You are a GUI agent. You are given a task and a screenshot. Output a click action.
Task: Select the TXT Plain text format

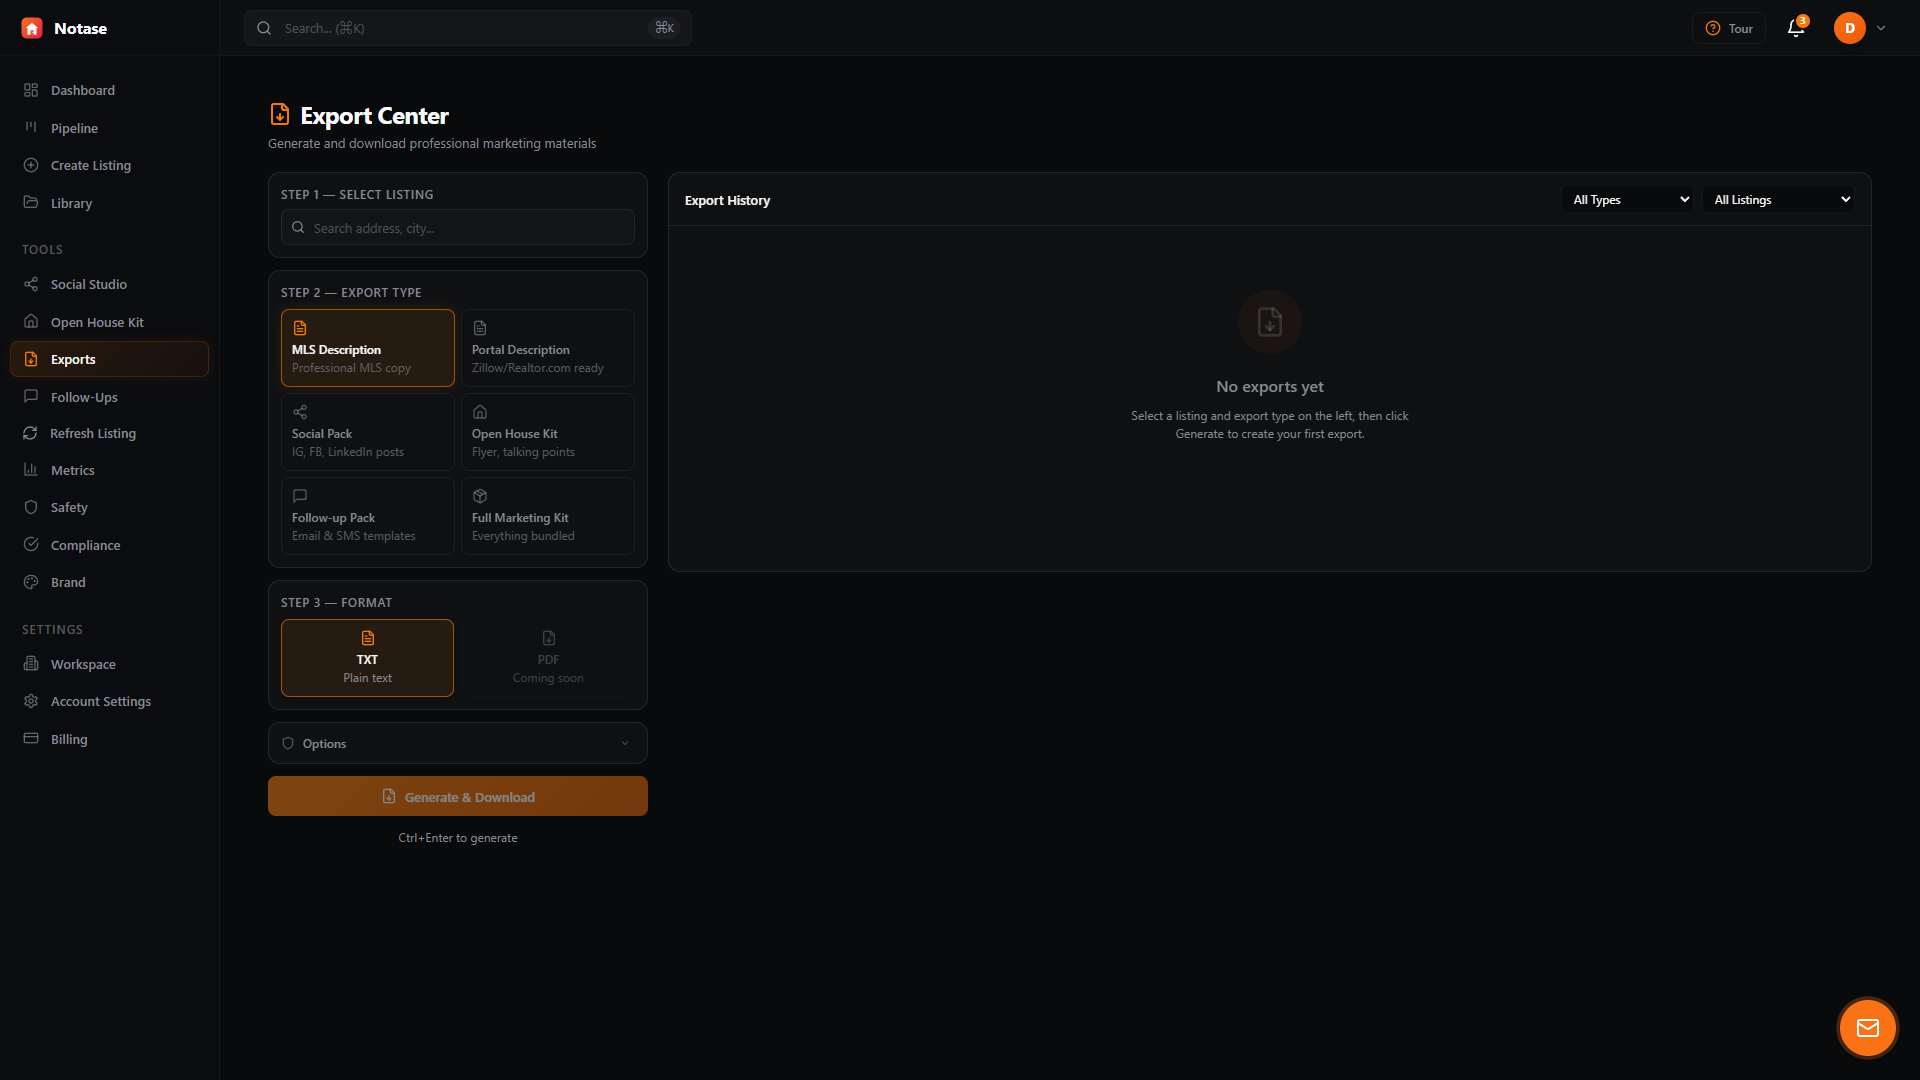[367, 658]
